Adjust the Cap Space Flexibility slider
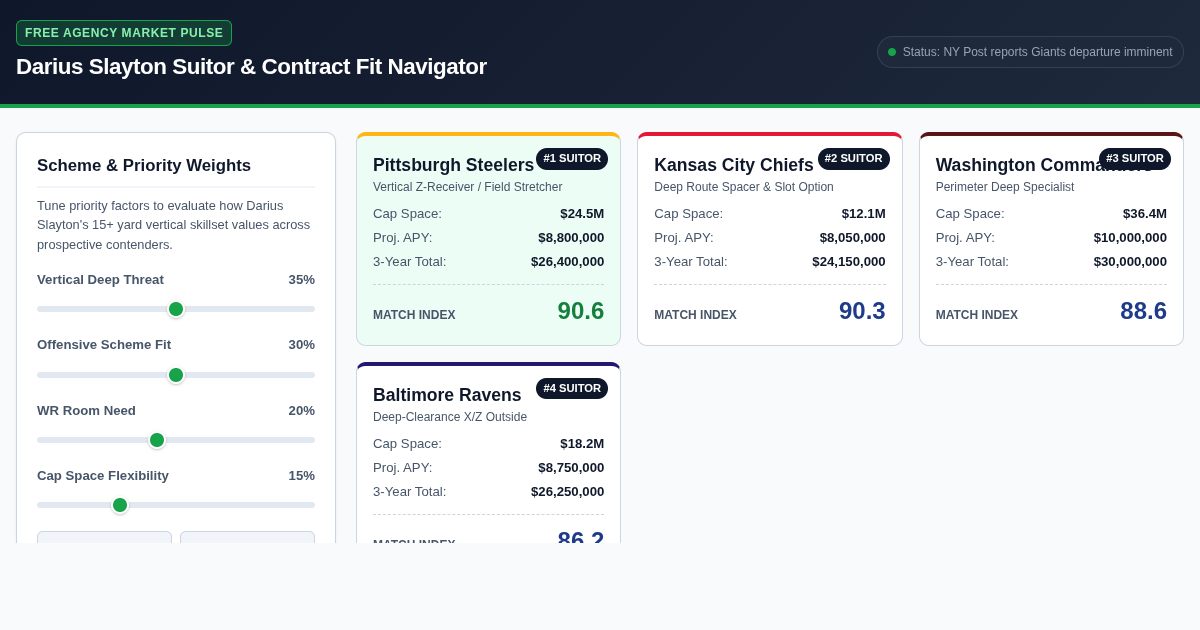This screenshot has height=630, width=1200. (x=176, y=505)
